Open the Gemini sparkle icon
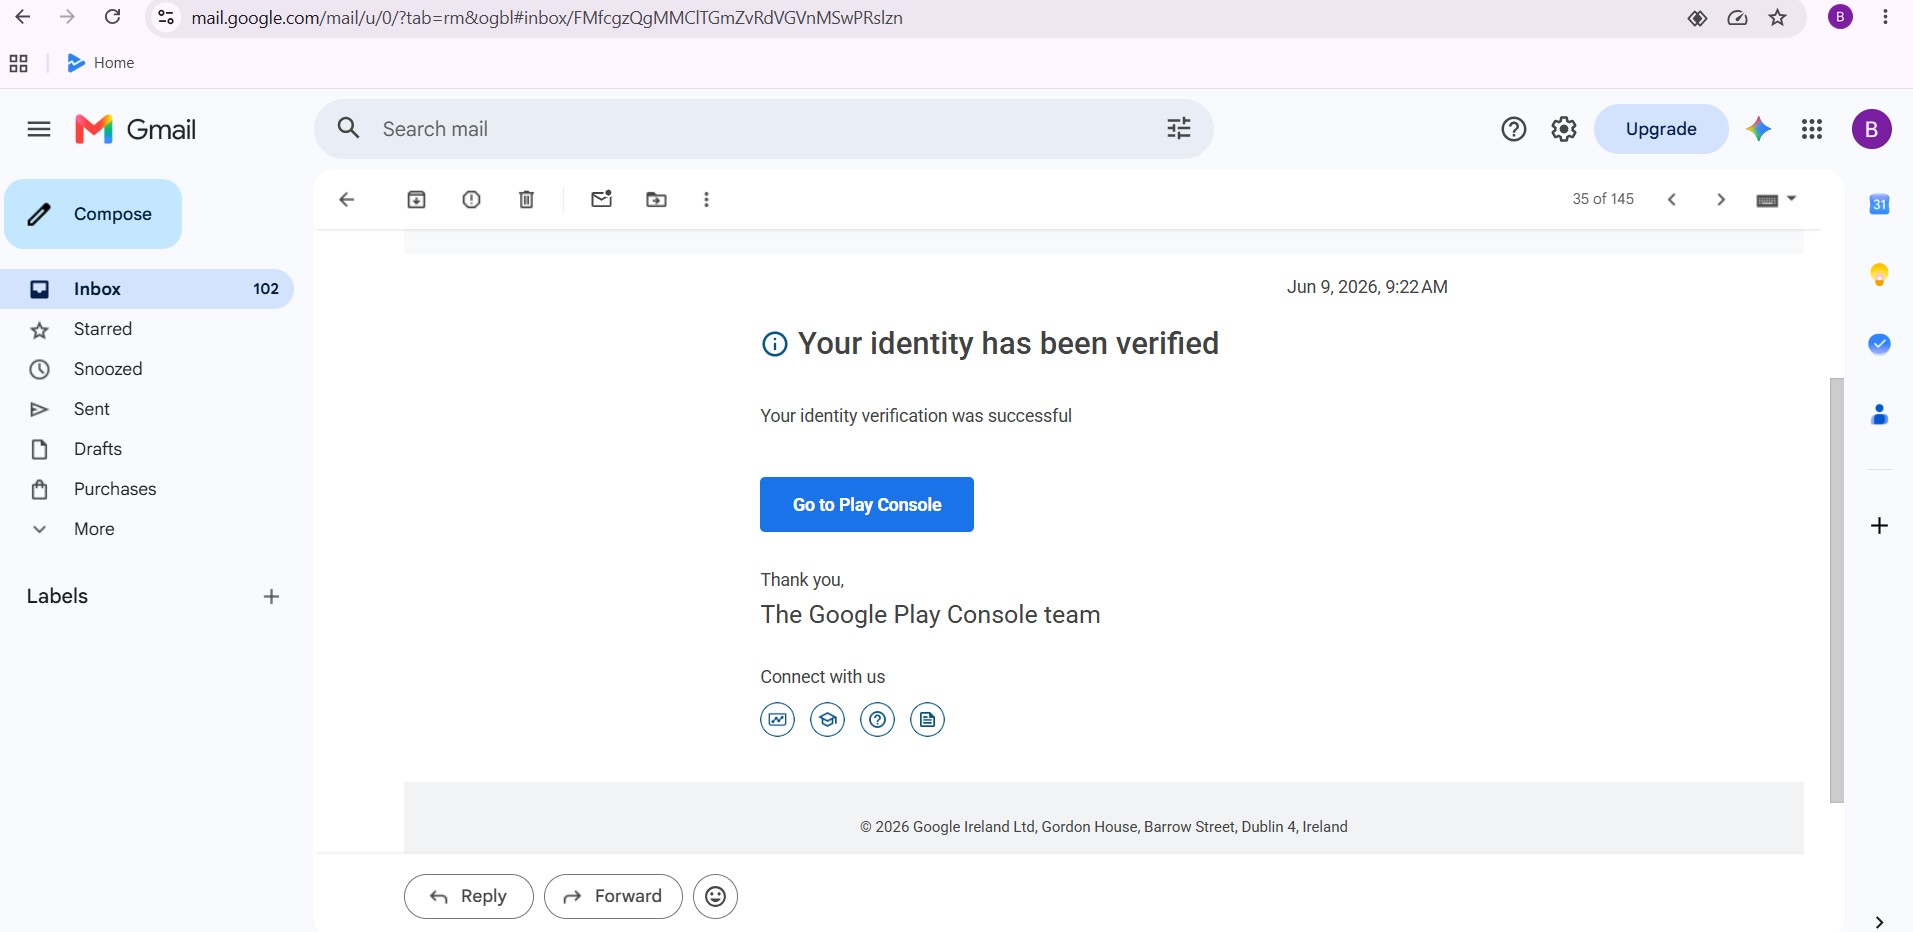The image size is (1913, 932). (1758, 129)
